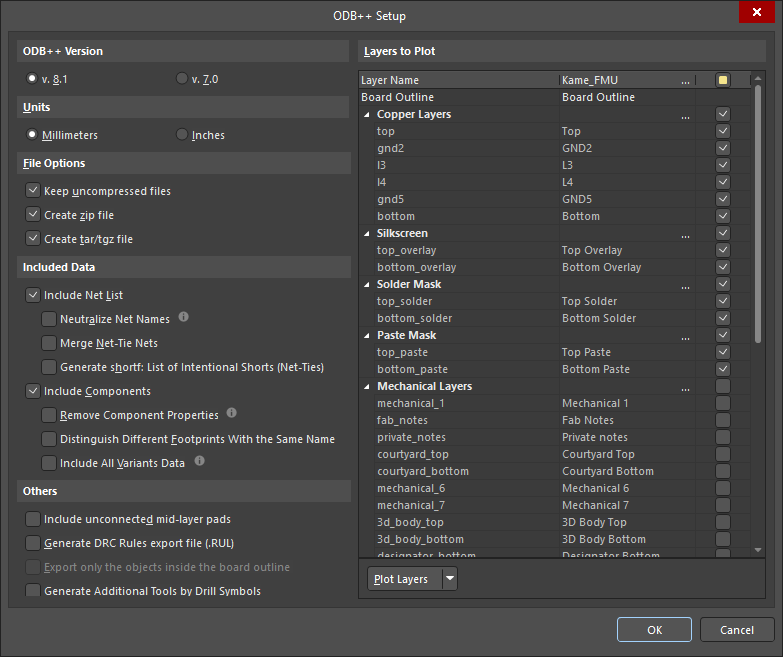The image size is (783, 657).
Task: Uncheck plot for bottom copper layer
Action: 723,216
